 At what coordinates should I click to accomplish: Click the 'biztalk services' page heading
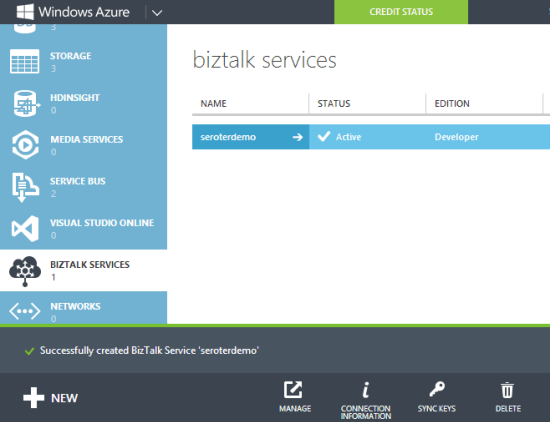(265, 60)
